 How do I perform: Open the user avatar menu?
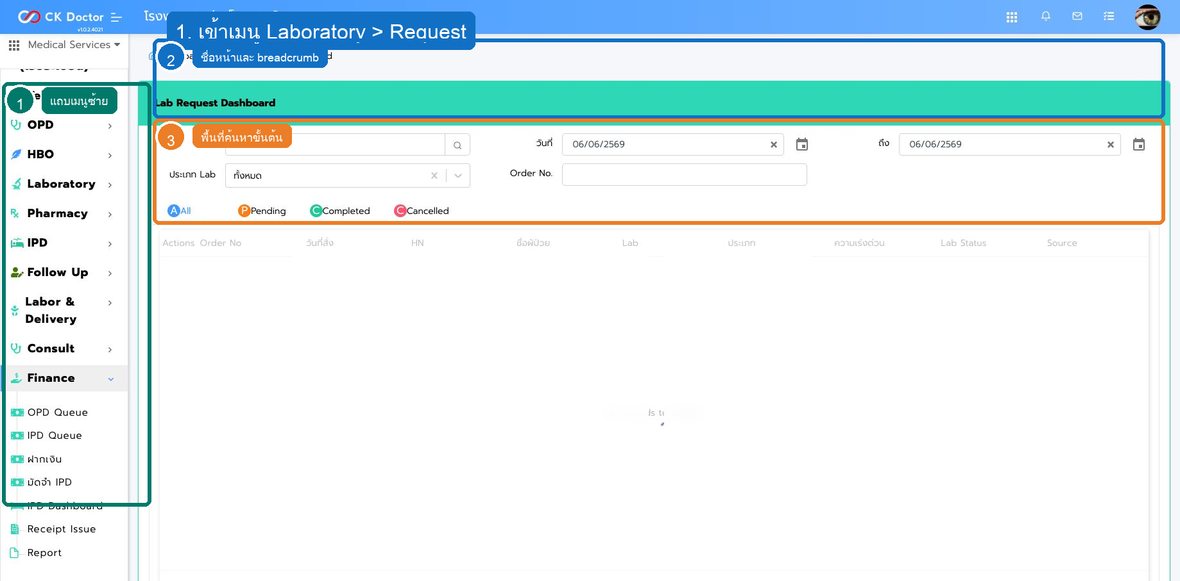pos(1148,17)
